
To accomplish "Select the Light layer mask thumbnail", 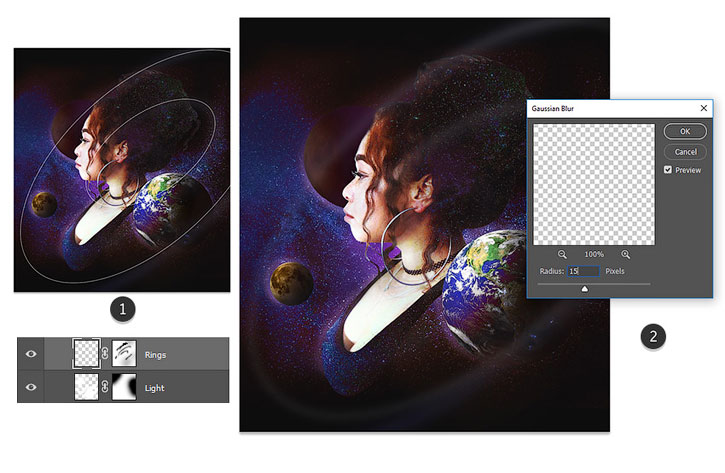I will pos(124,387).
